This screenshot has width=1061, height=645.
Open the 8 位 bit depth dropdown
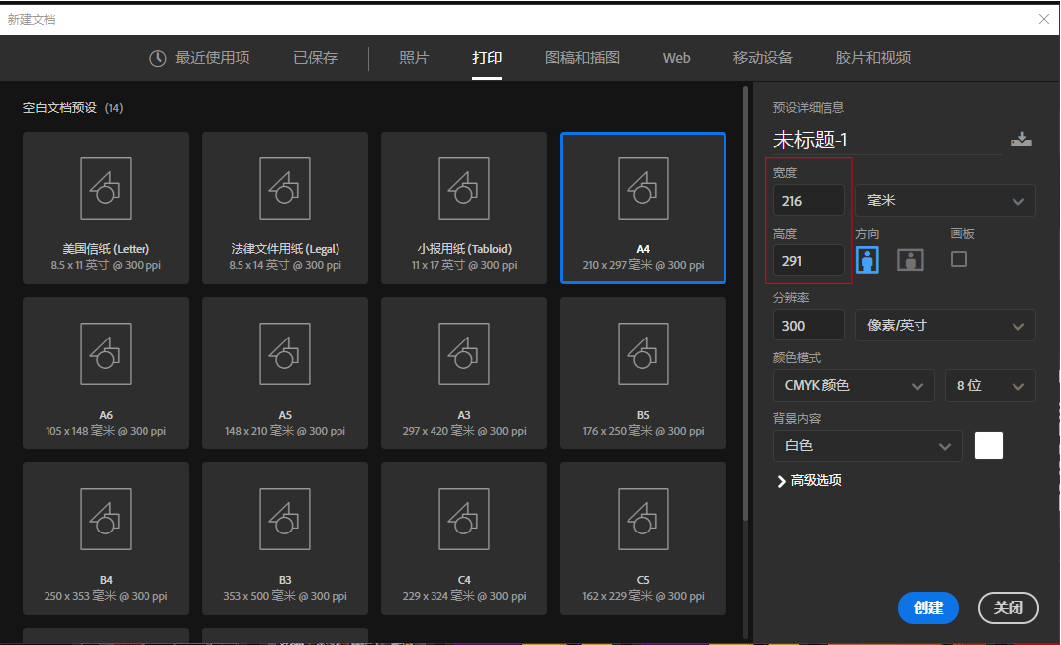(x=990, y=386)
